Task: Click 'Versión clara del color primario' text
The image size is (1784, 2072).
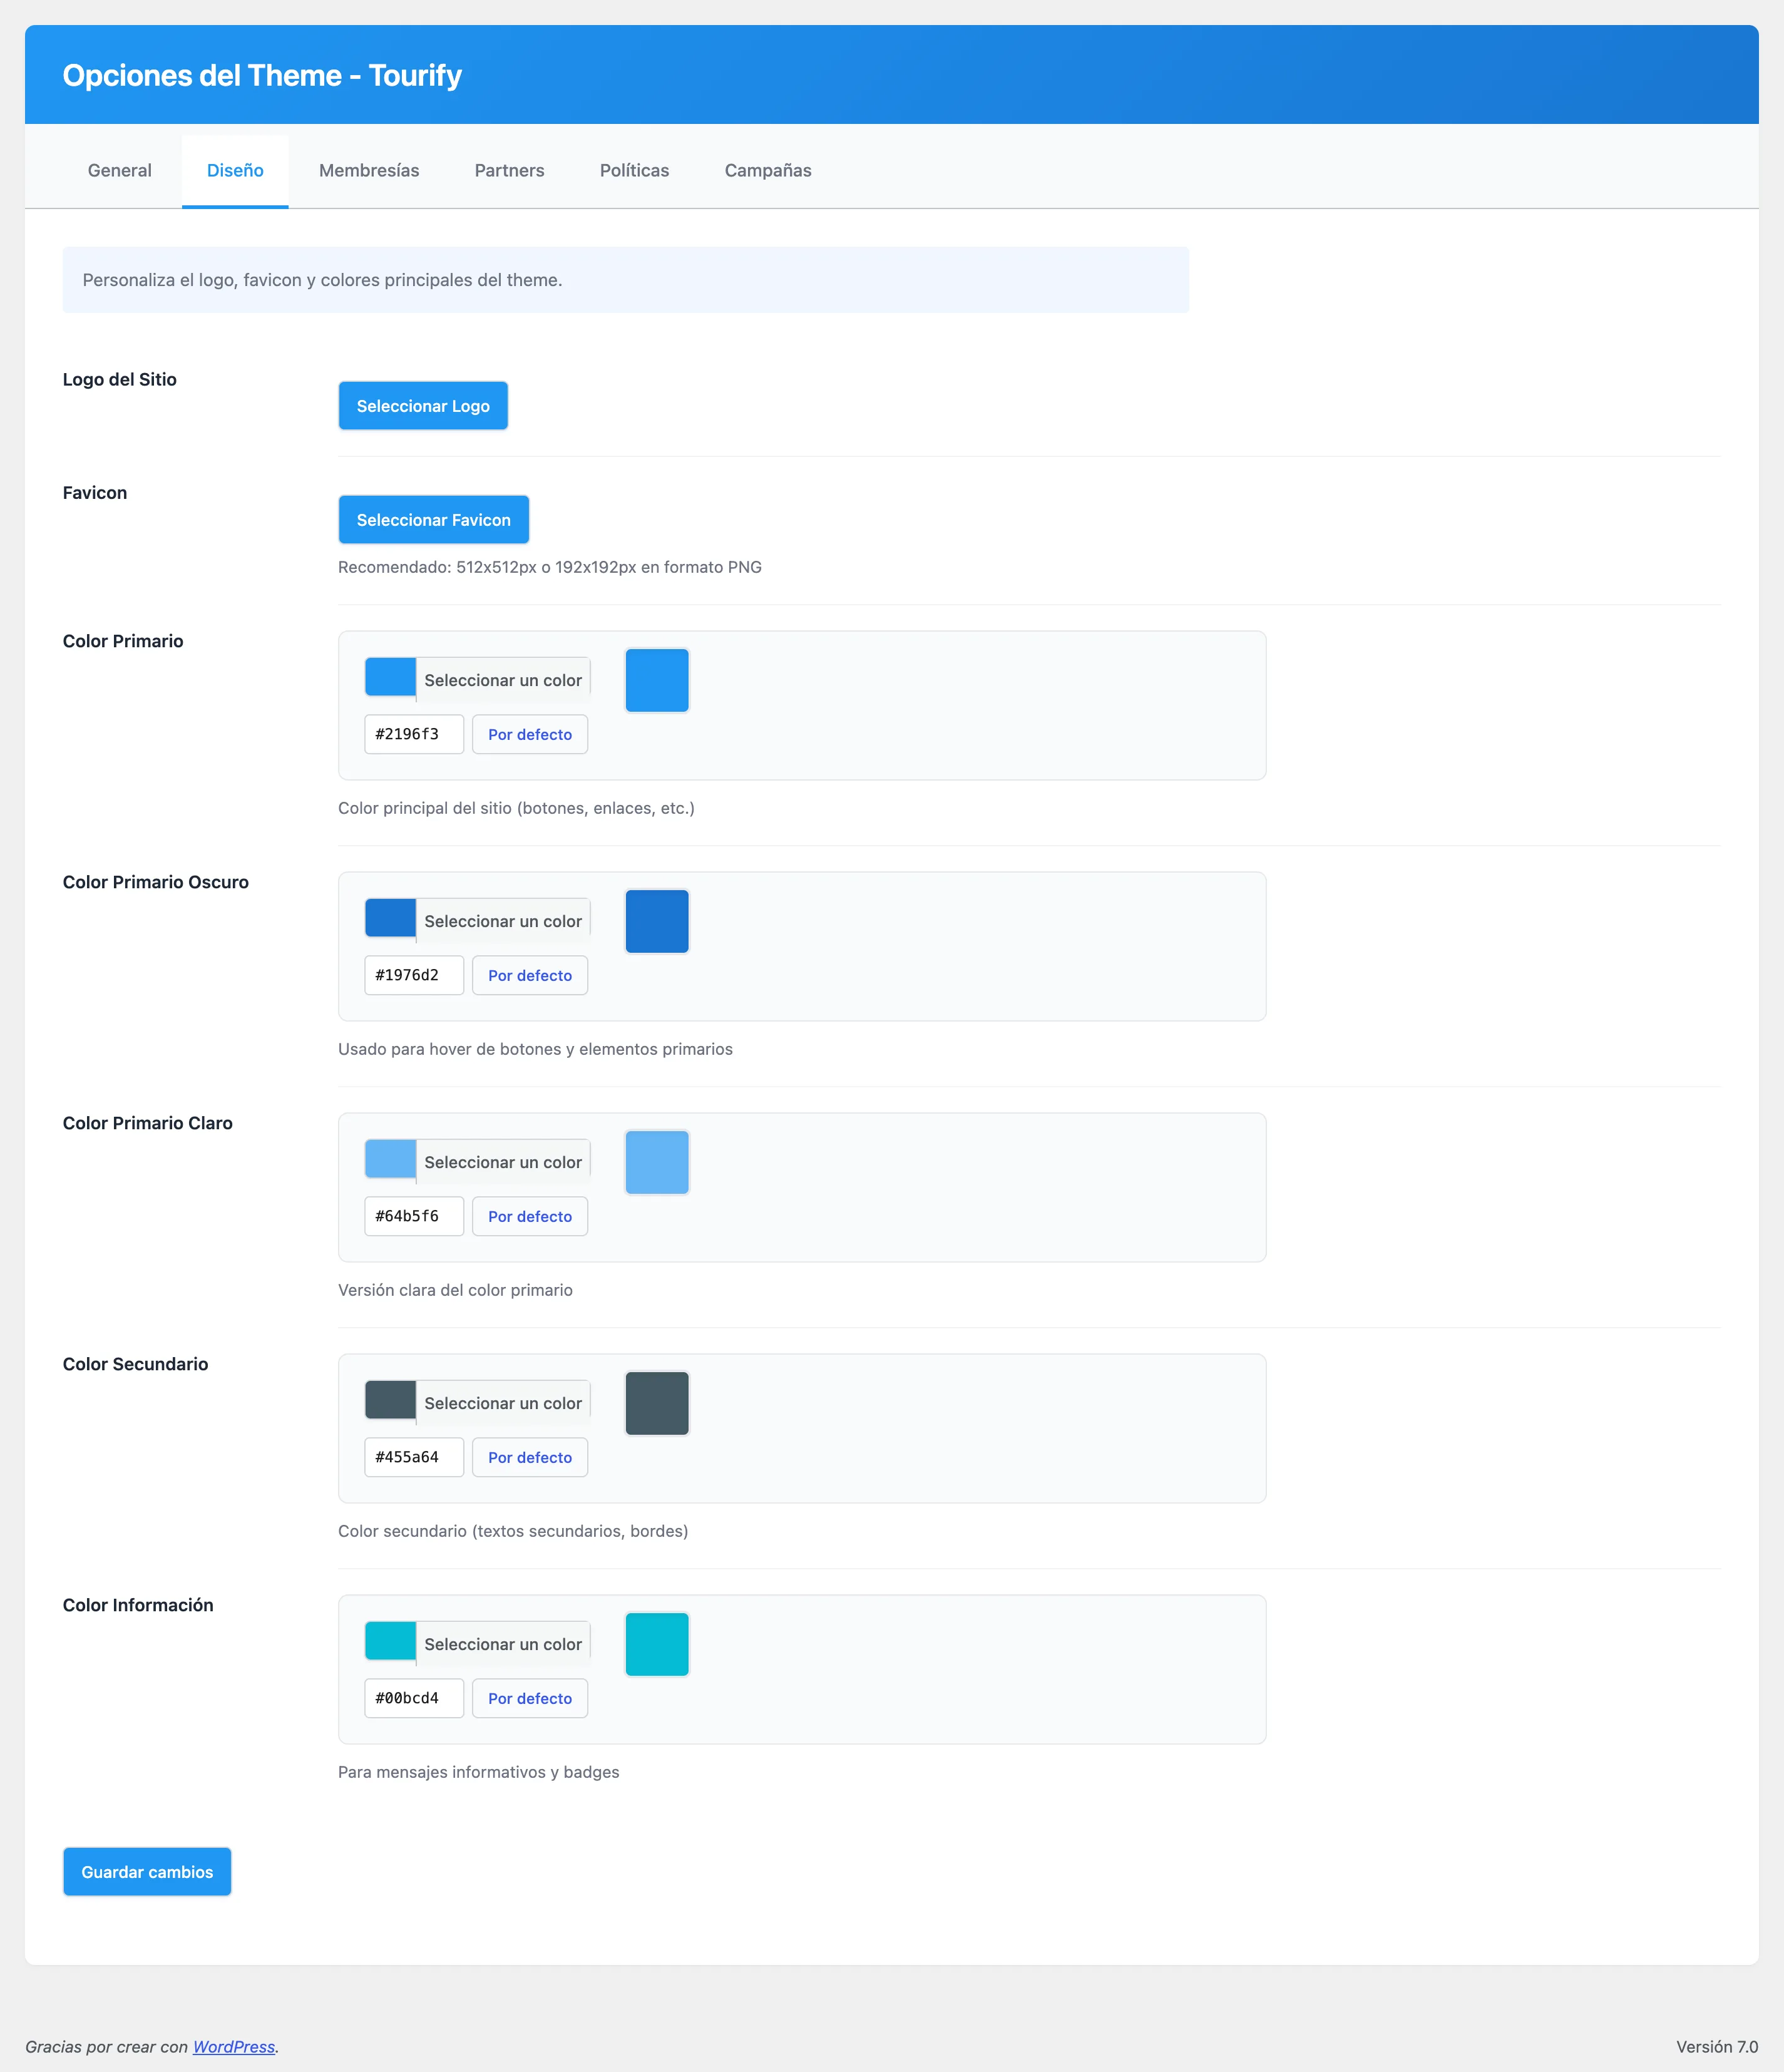Action: 455,1290
